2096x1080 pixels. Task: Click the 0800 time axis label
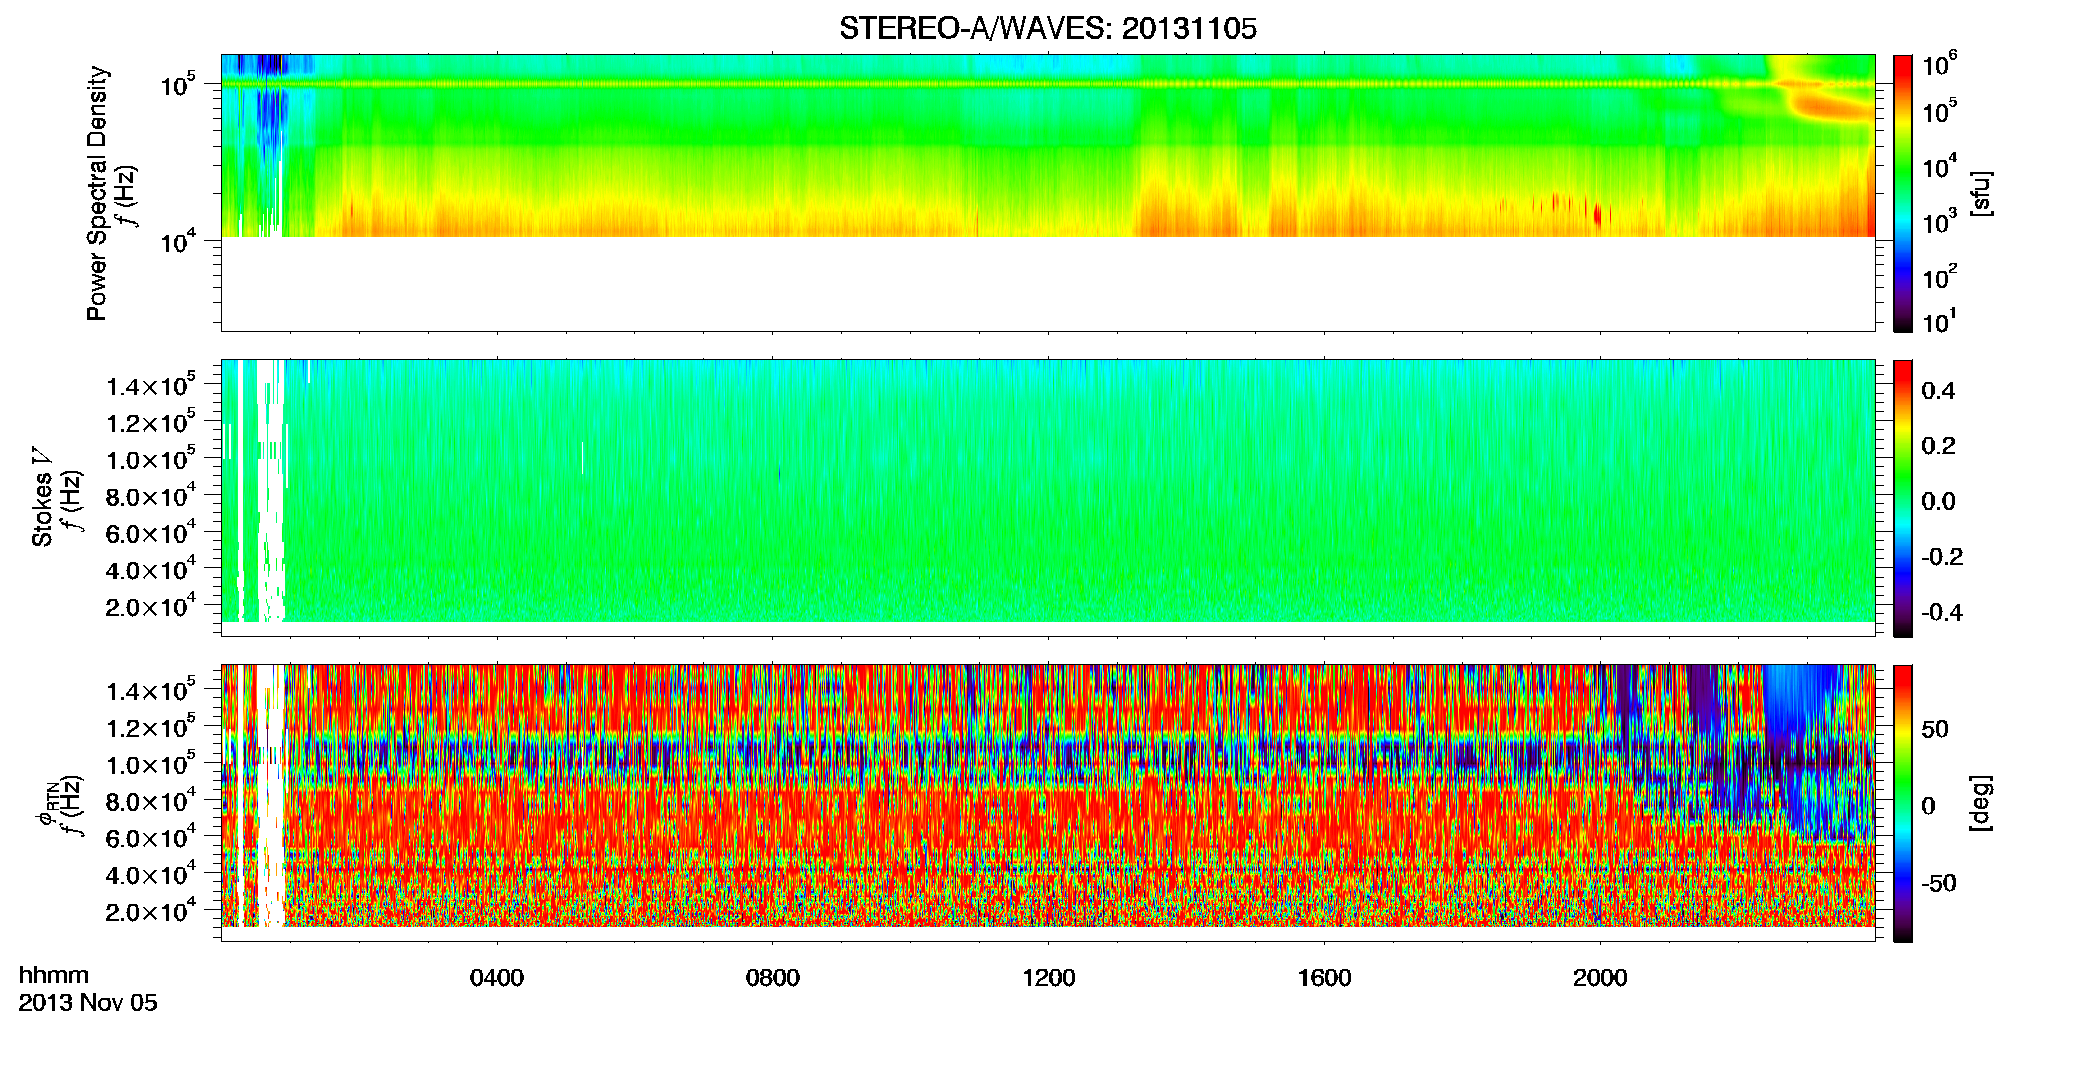click(x=773, y=978)
